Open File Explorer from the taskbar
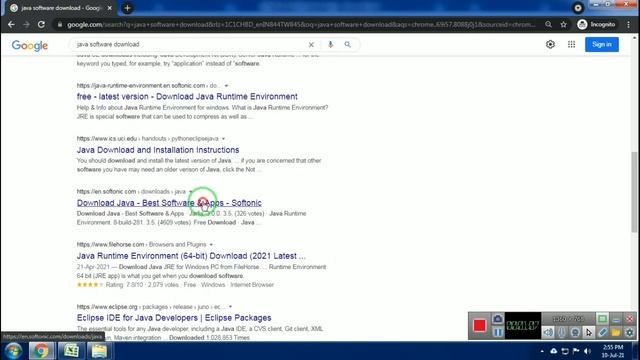Viewport: 640px width, 360px height. 99,351
